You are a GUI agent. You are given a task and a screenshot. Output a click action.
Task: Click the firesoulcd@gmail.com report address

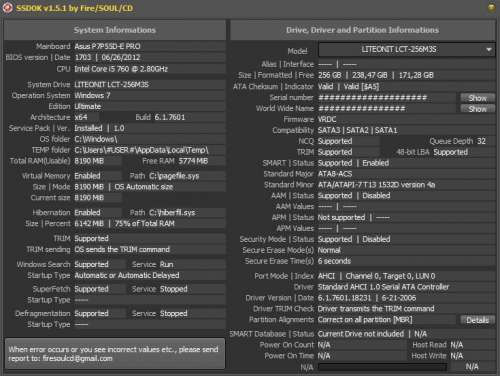pyautogui.click(x=77, y=359)
